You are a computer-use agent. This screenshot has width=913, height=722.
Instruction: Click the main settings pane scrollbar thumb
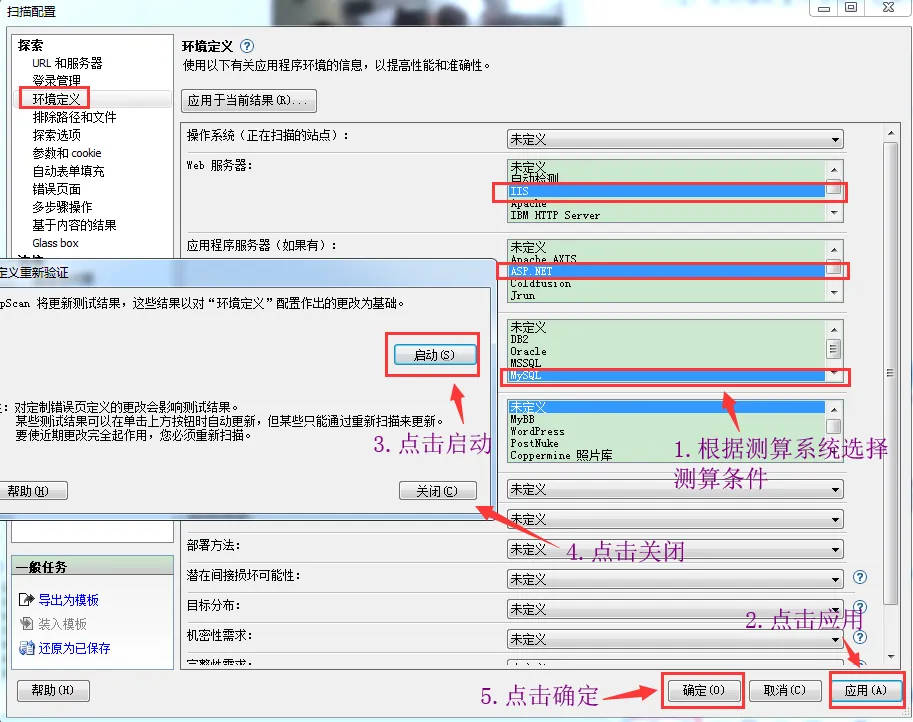891,373
